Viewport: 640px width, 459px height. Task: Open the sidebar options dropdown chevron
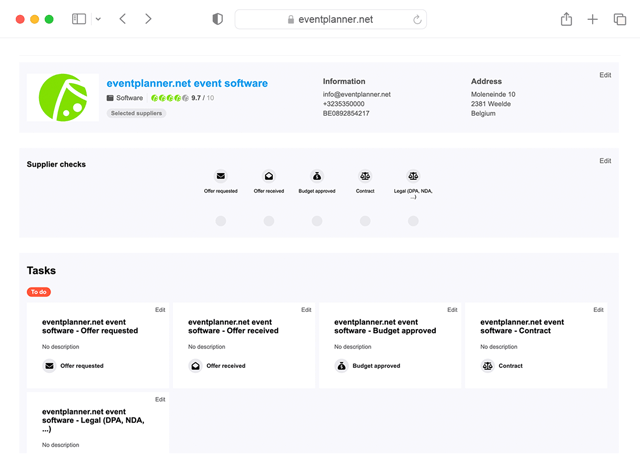pos(98,19)
